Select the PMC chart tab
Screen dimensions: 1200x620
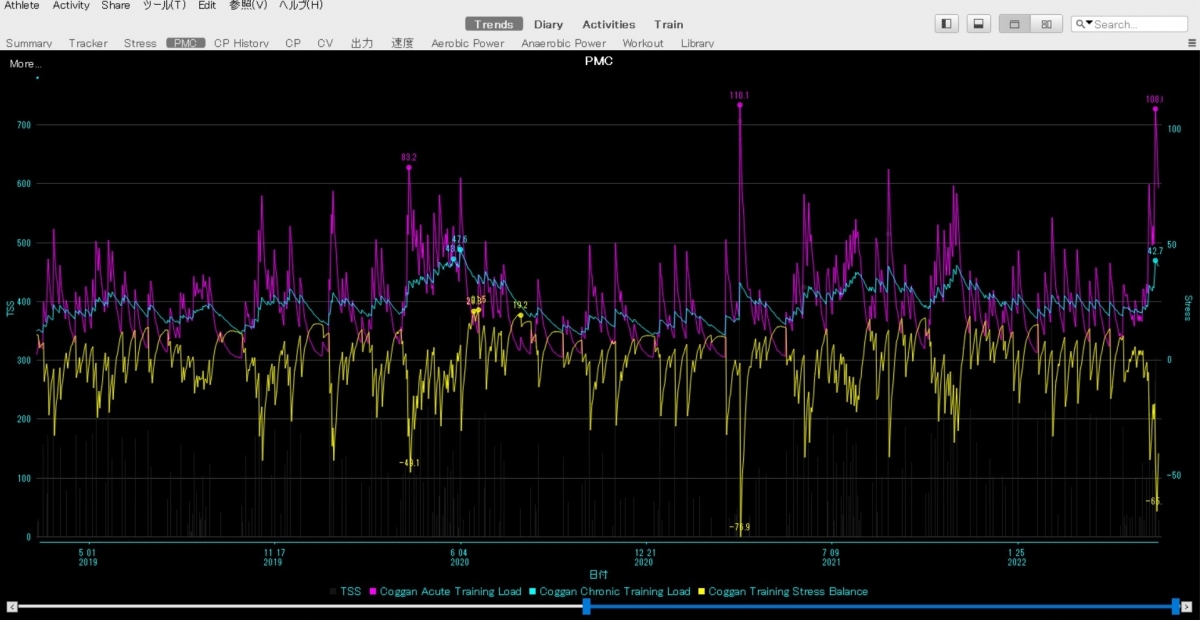(x=186, y=43)
